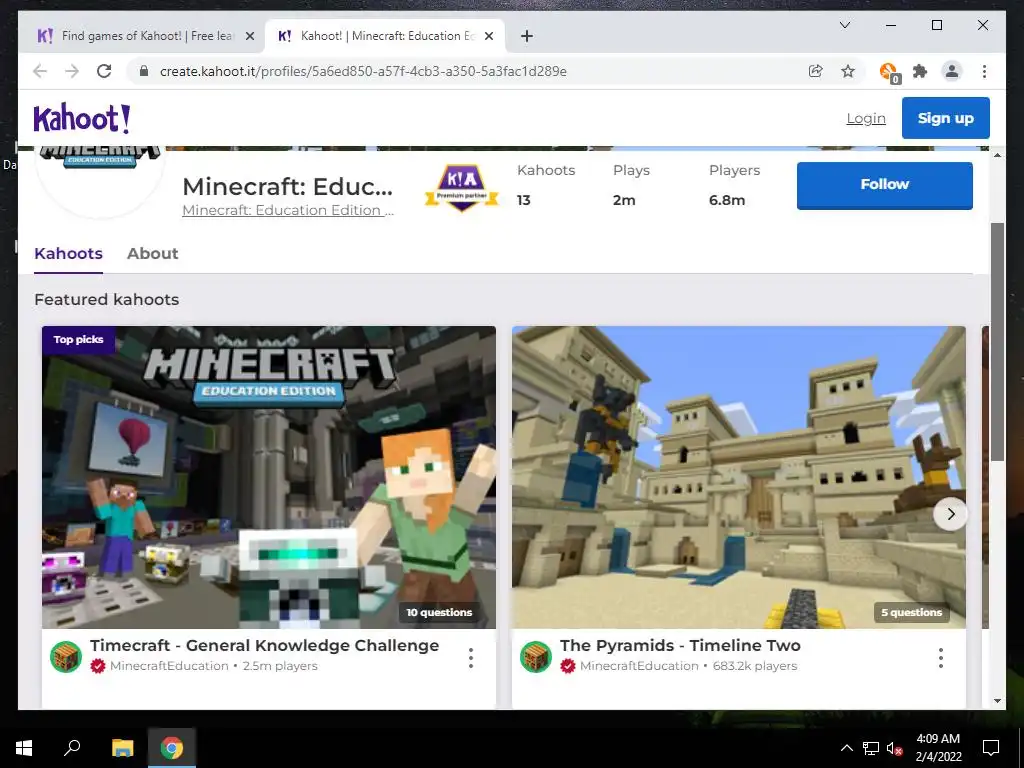Close the Minecraft: Education tab

pyautogui.click(x=488, y=36)
